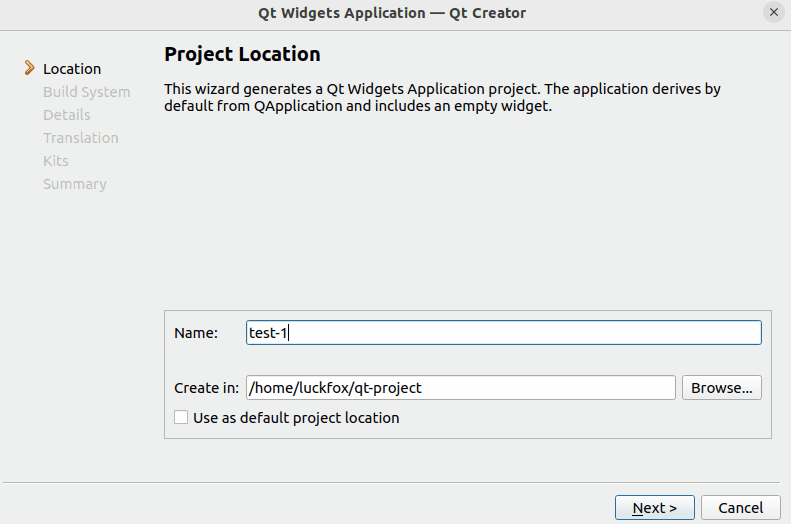Screen dimensions: 791x524
Task: Cancel the project wizard
Action: coord(740,508)
